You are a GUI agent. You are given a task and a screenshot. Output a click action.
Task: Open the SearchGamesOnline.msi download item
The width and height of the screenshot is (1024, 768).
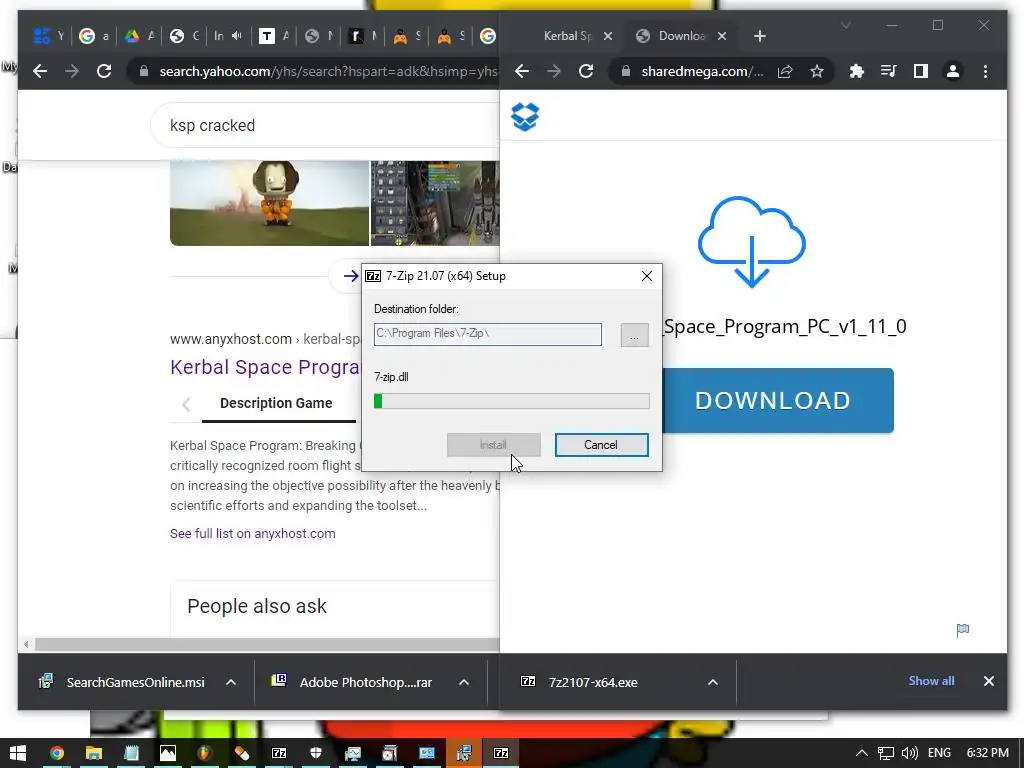tap(124, 682)
